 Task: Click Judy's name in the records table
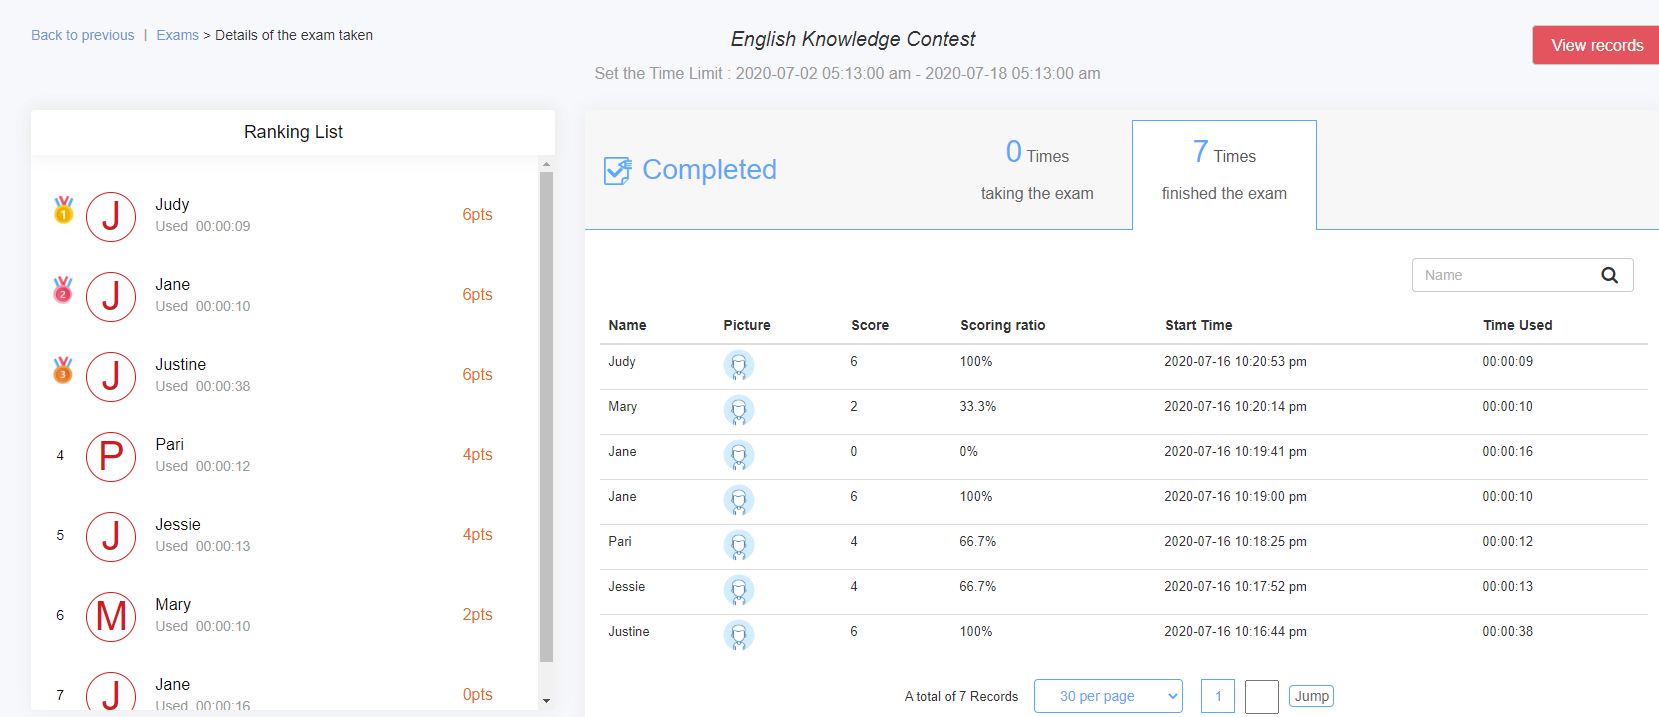622,361
